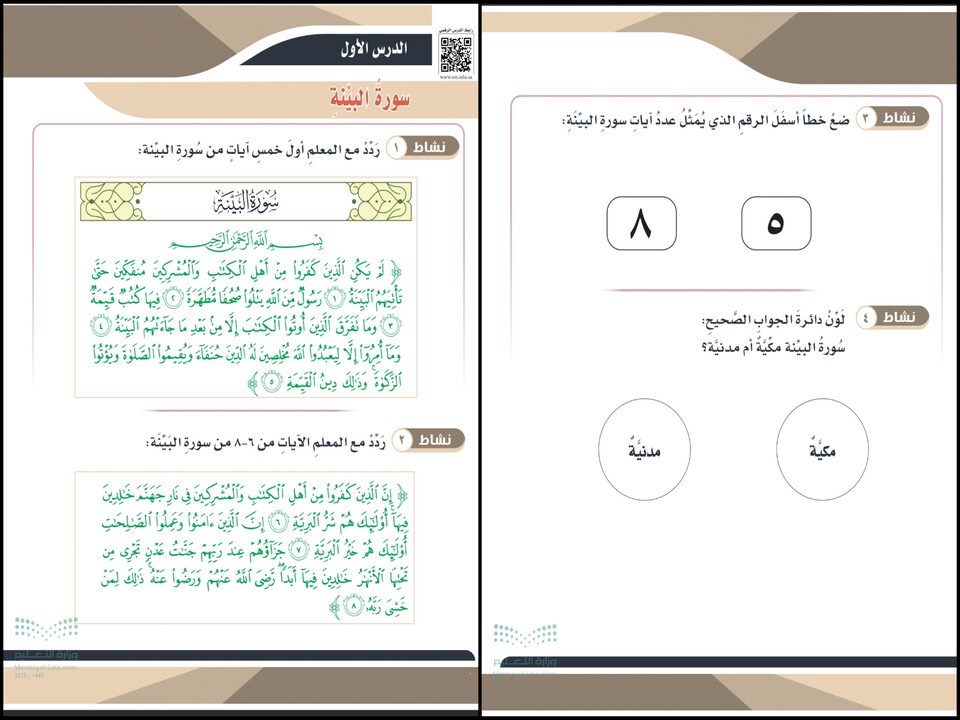Click verse marker number ٨

coord(353,606)
